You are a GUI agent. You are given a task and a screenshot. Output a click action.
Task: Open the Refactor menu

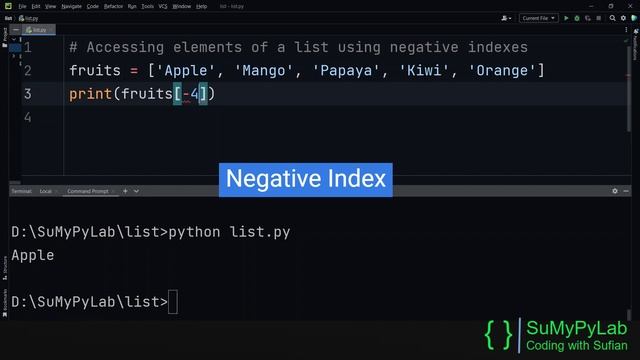tap(113, 6)
